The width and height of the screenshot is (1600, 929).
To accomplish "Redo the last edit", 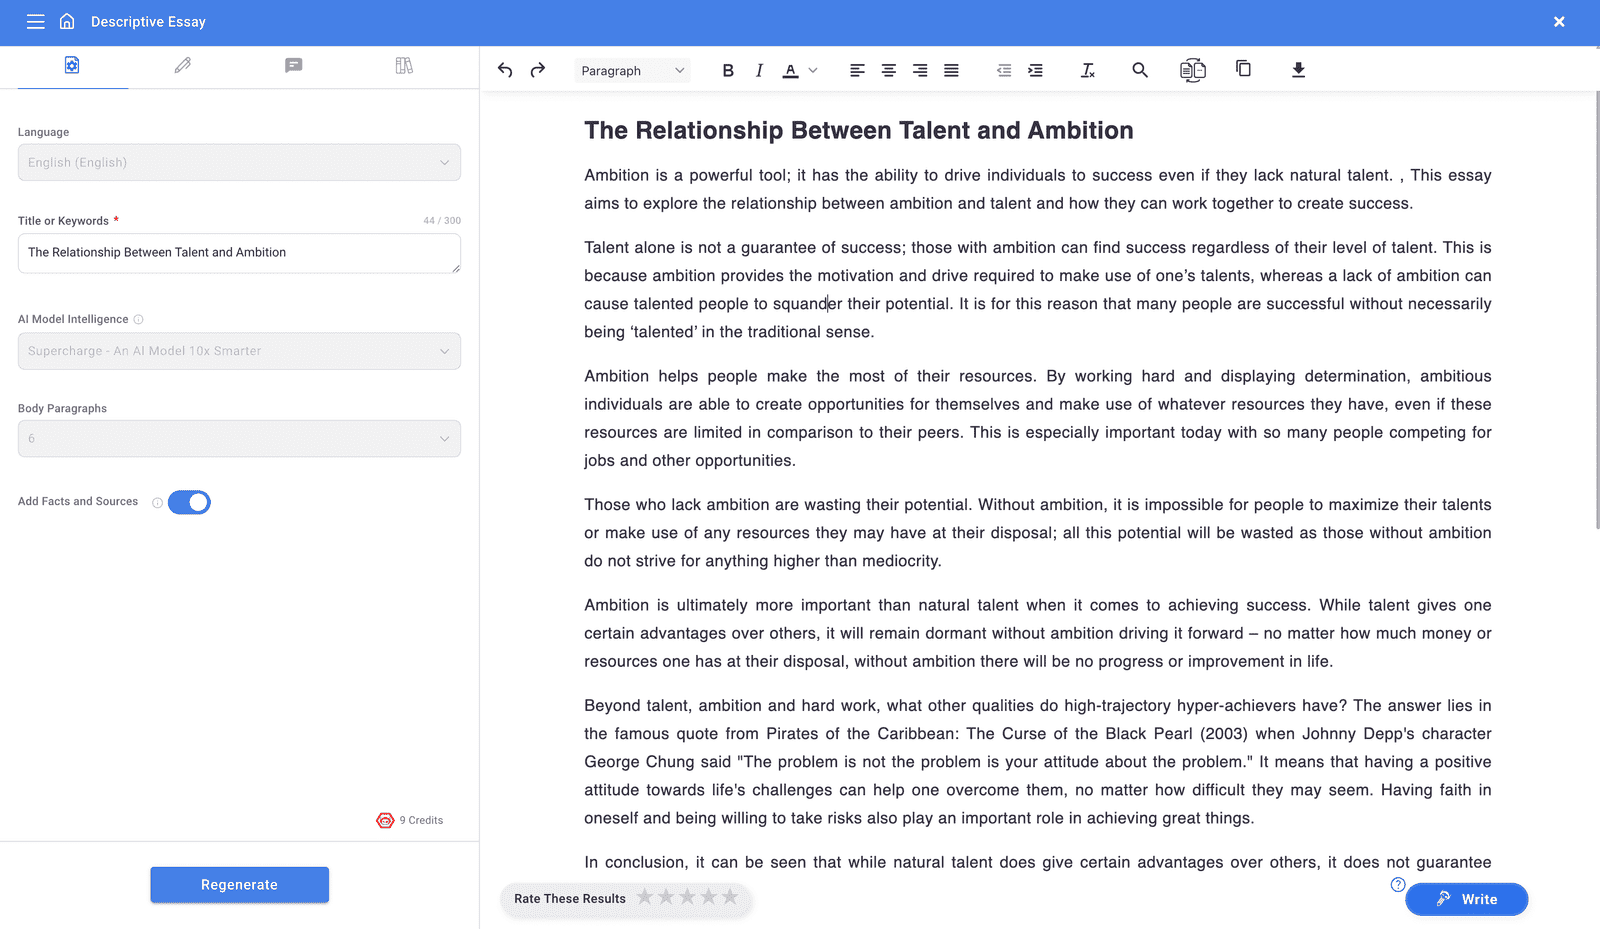I will pyautogui.click(x=538, y=70).
